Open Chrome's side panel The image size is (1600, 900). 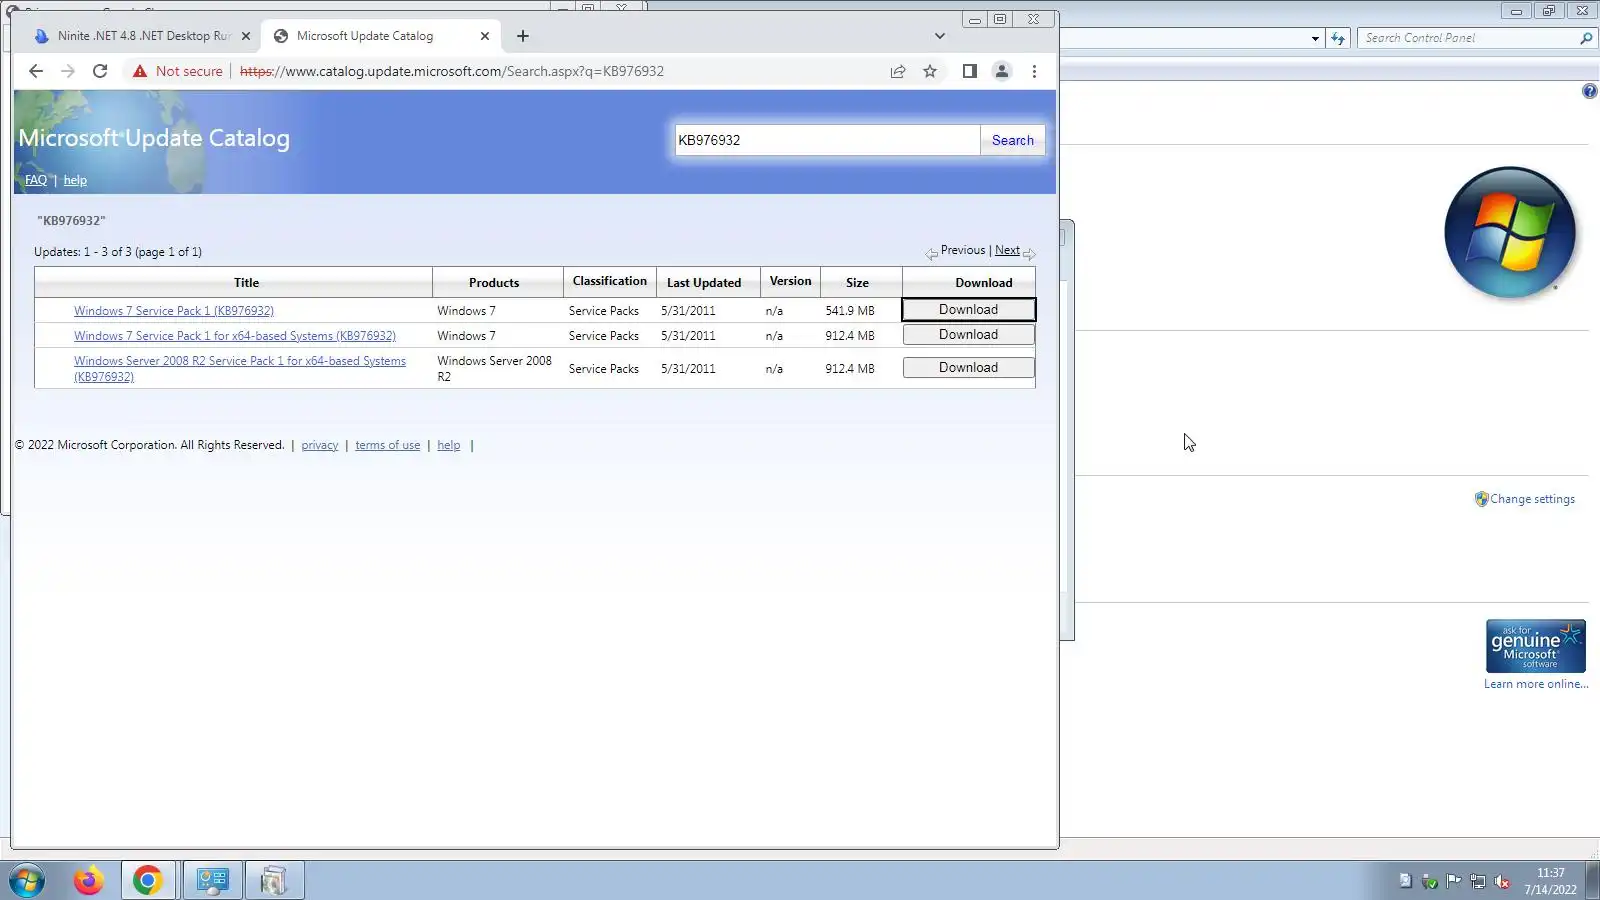[x=969, y=71]
